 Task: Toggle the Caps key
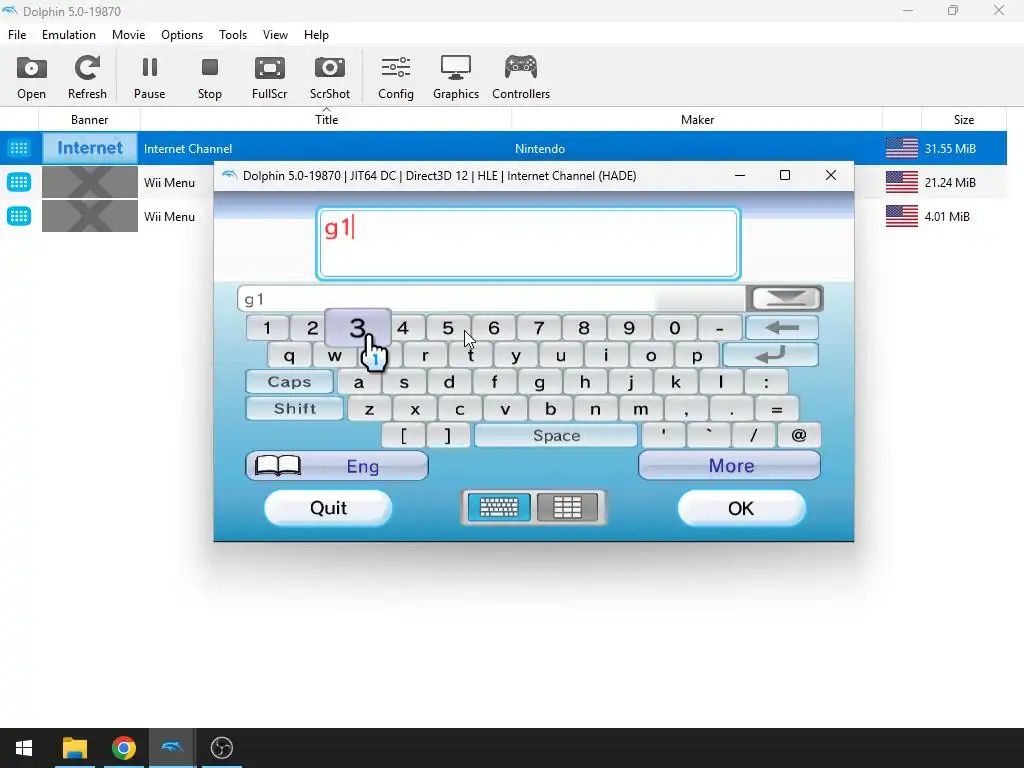(289, 381)
